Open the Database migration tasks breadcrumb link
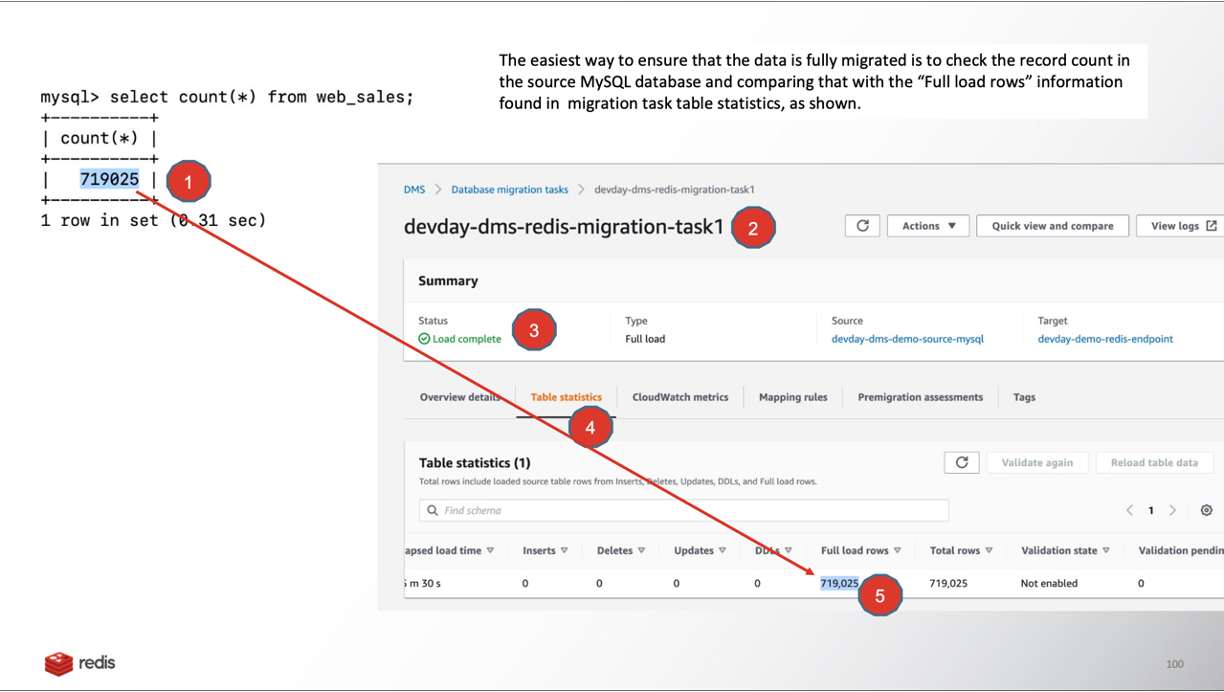This screenshot has width=1224, height=692. [x=509, y=189]
